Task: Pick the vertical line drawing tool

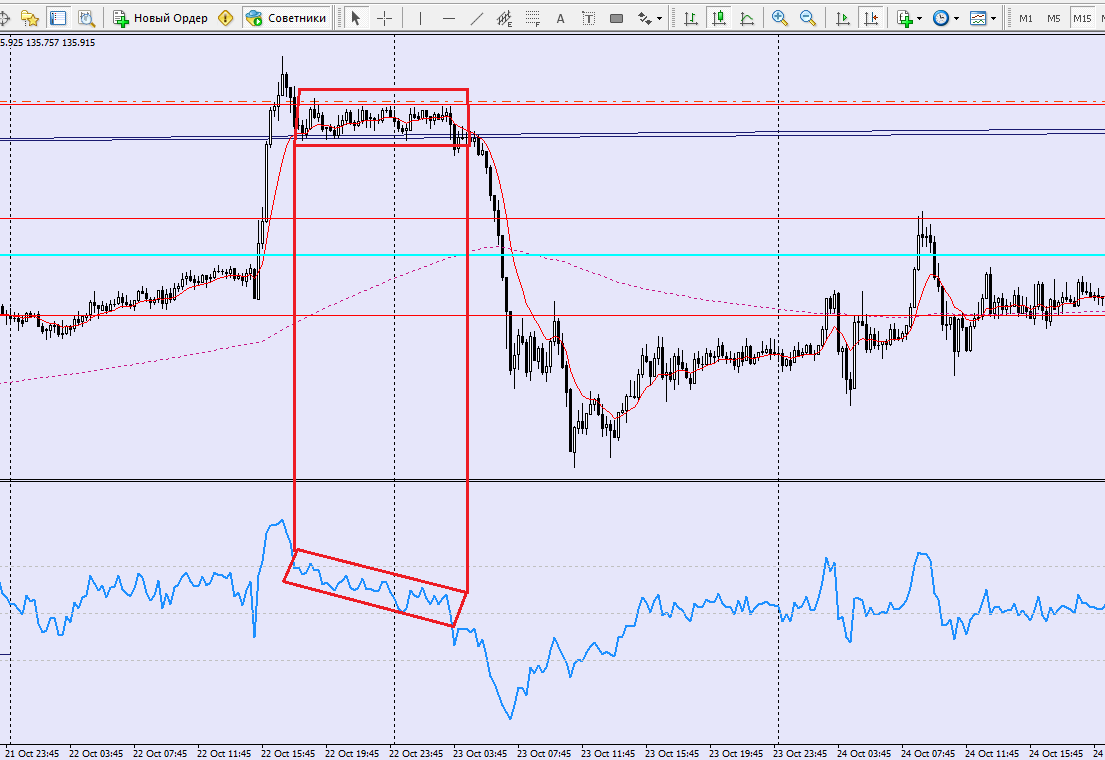Action: pos(420,18)
